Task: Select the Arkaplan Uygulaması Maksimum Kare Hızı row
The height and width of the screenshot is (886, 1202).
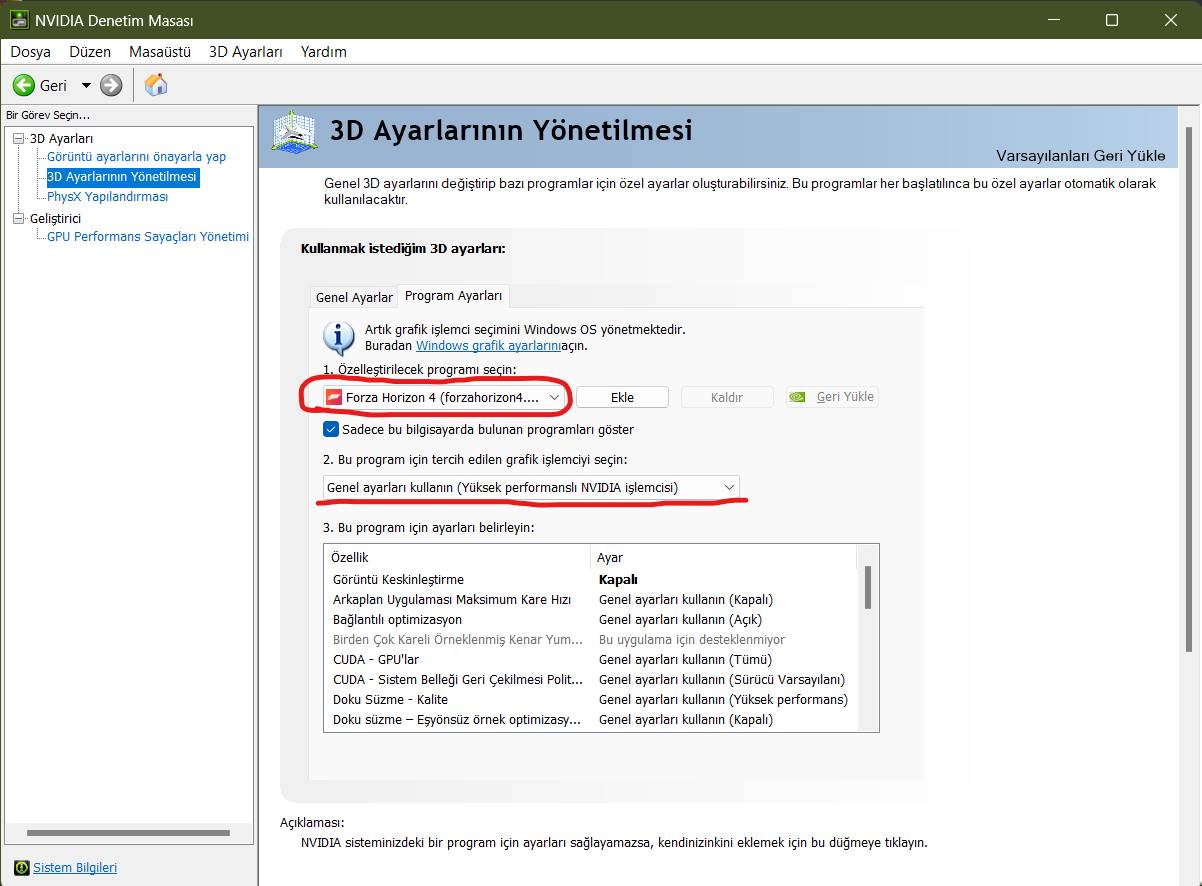Action: tap(590, 599)
